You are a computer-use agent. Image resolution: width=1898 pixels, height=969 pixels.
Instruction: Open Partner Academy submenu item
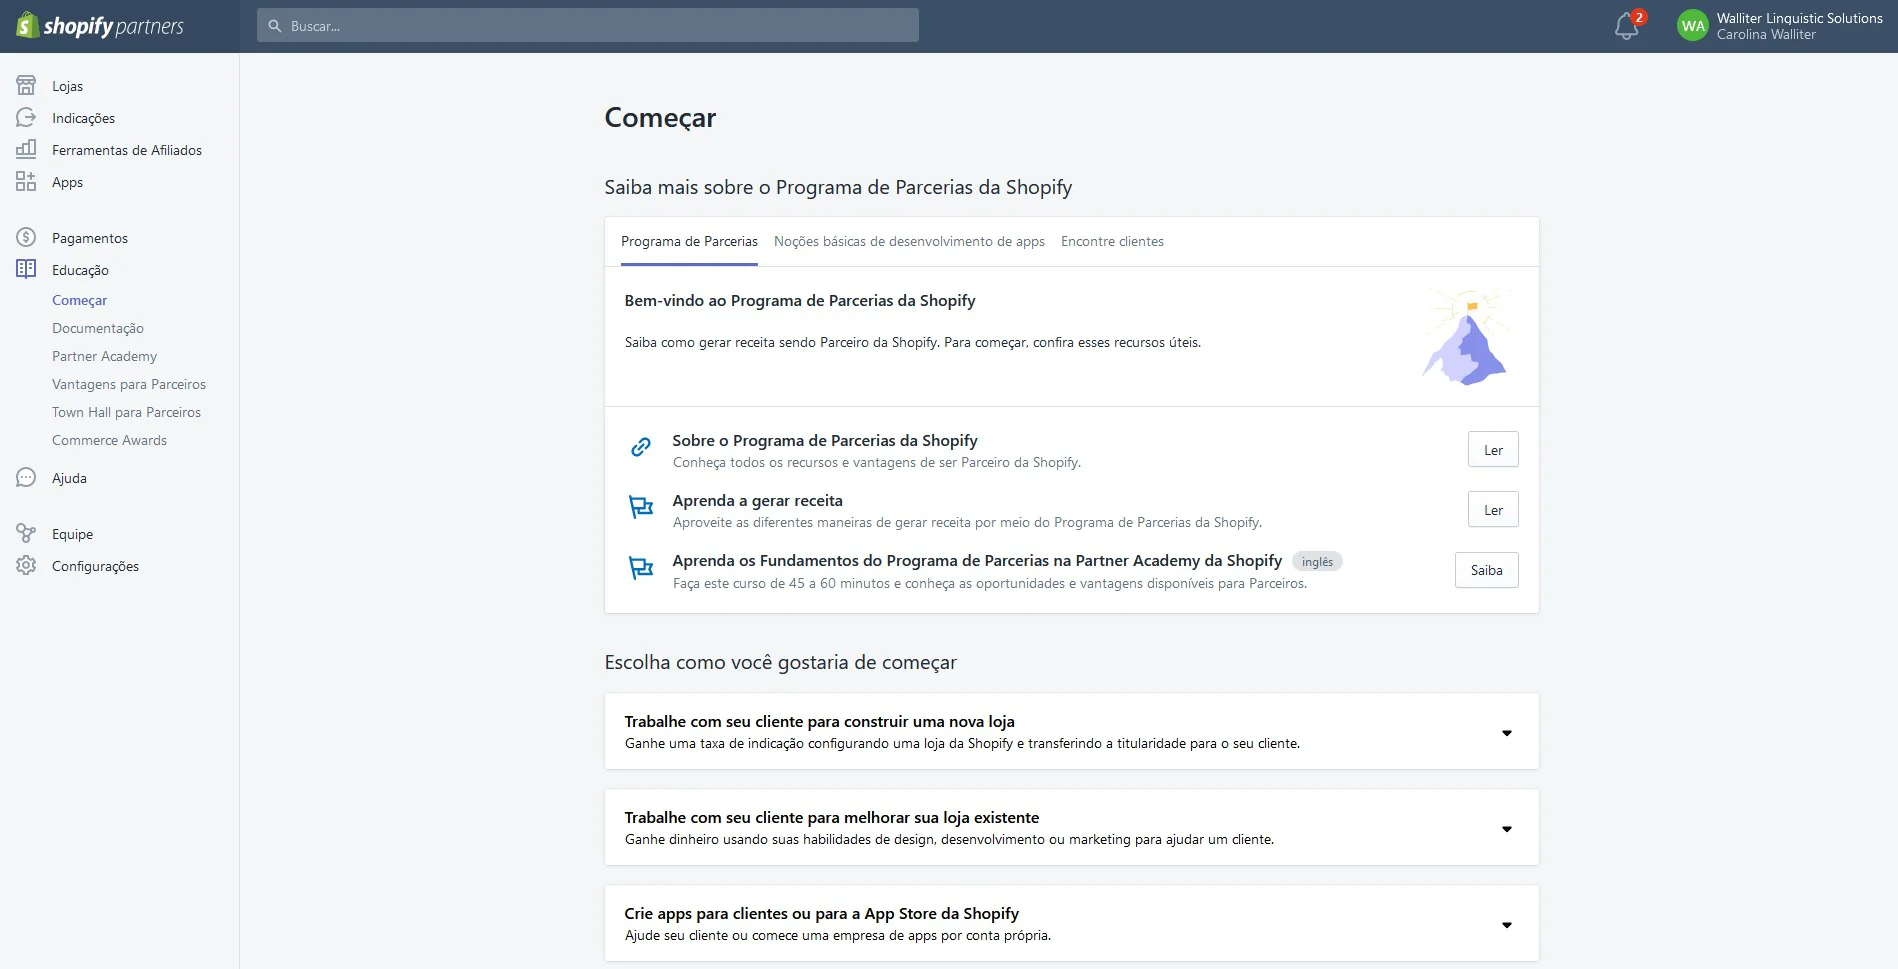click(104, 356)
